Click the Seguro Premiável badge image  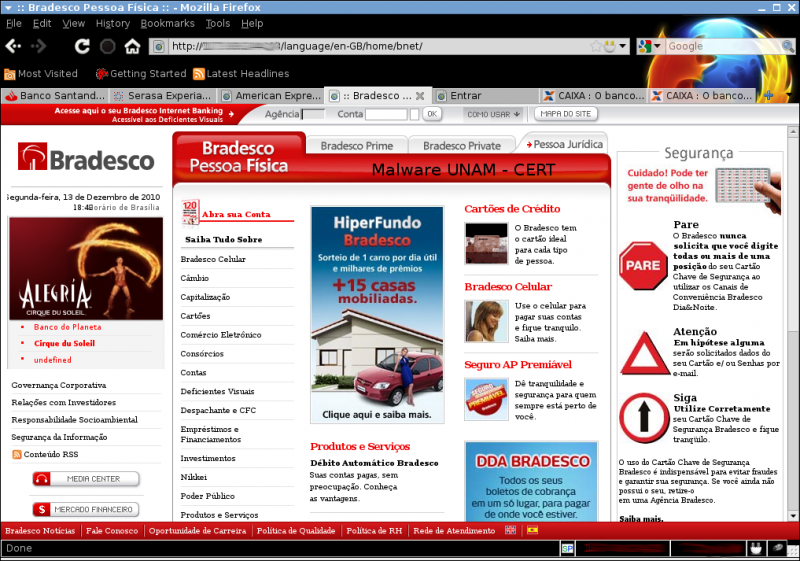point(486,399)
